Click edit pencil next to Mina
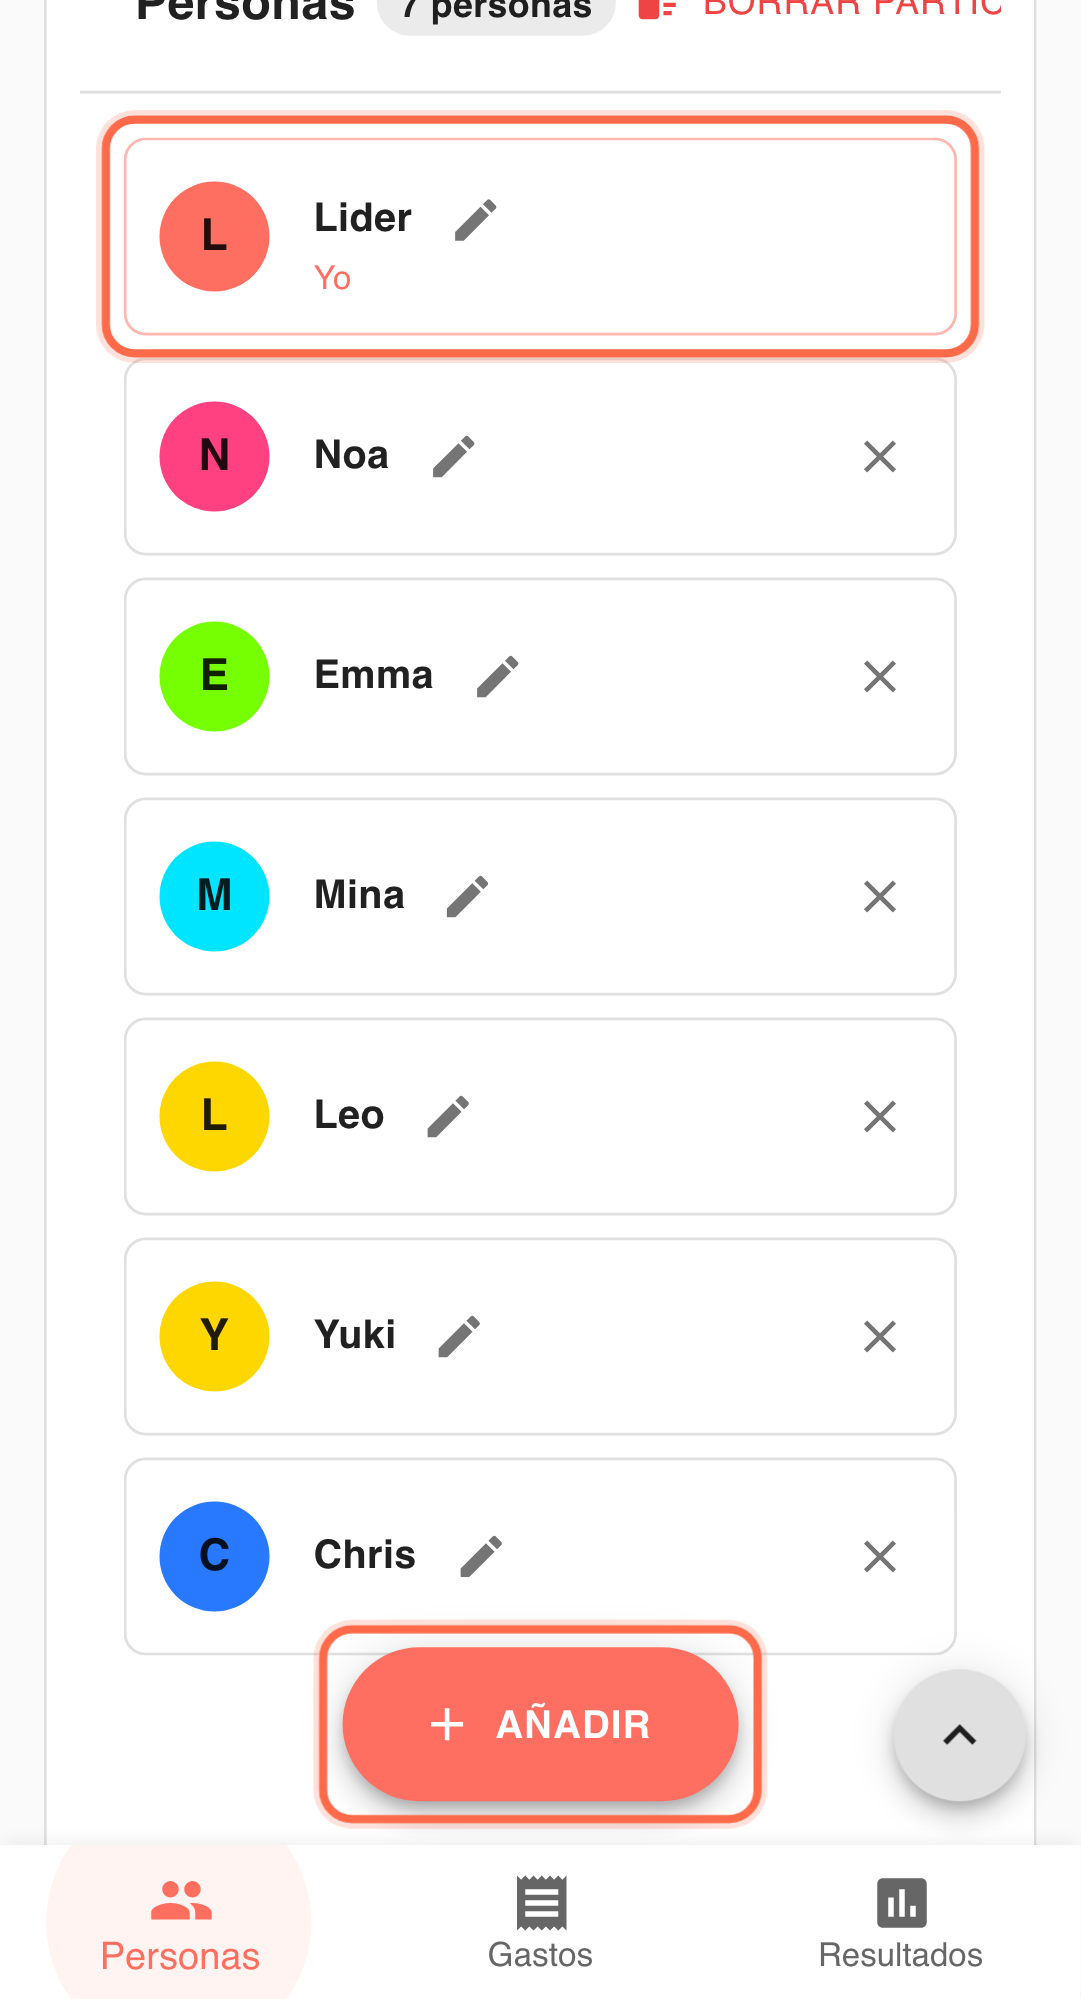This screenshot has height=1999, width=1081. tap(467, 897)
